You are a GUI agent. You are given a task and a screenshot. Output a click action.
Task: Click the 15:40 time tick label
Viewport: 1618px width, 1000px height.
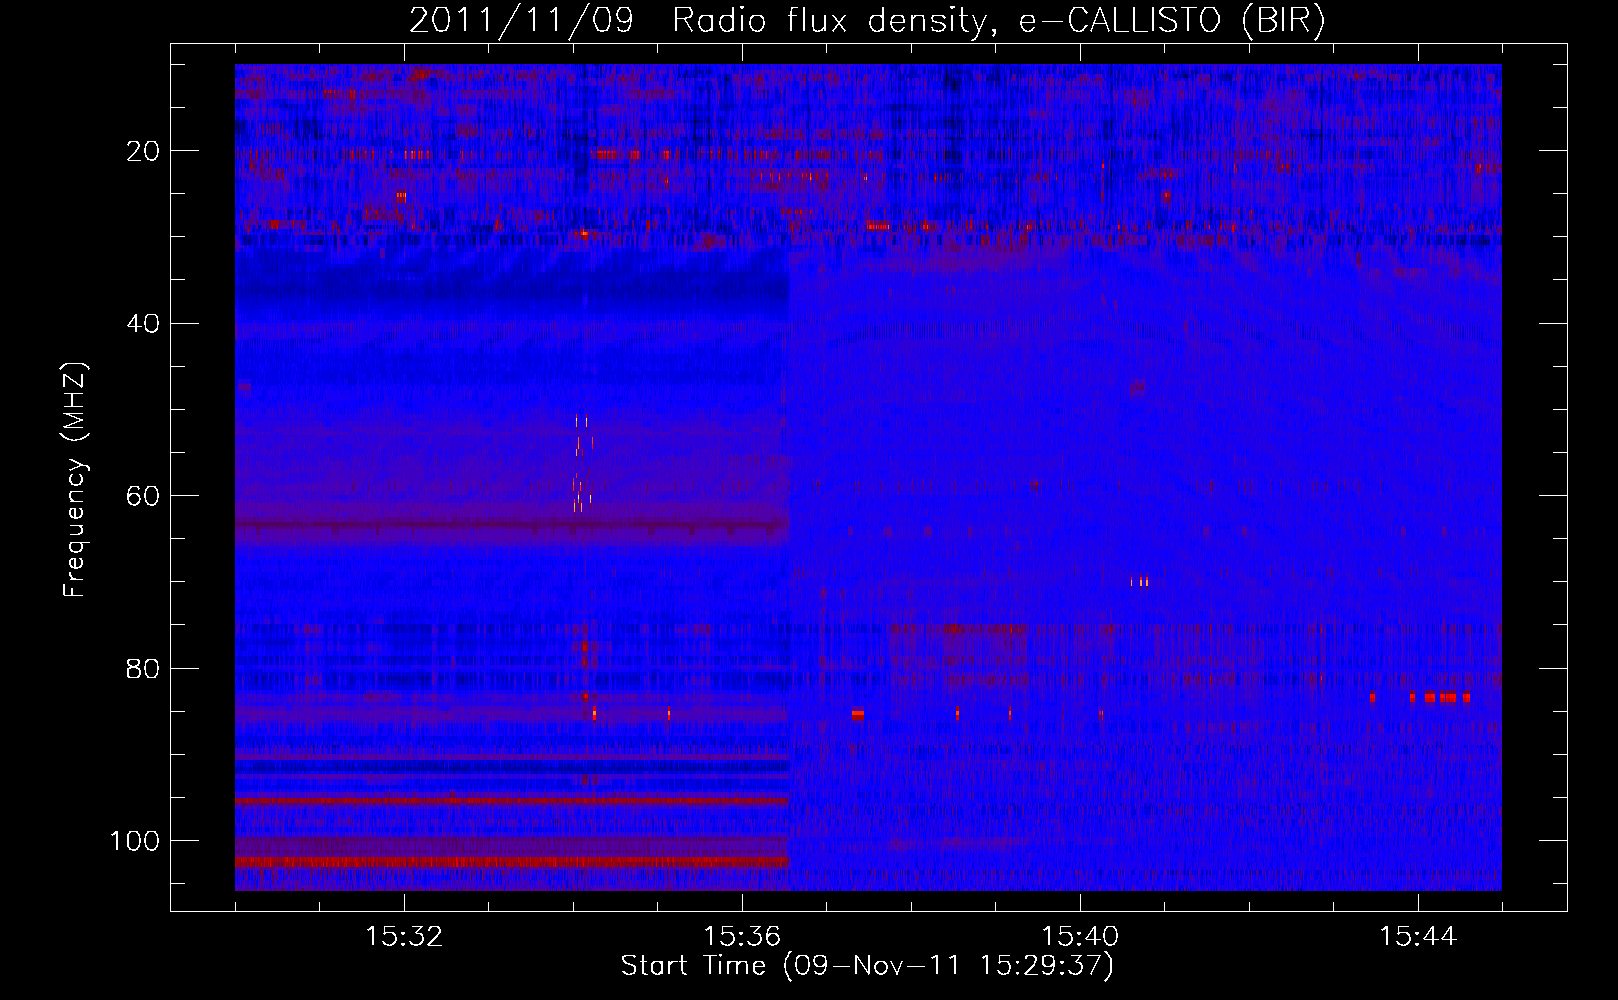pos(1080,937)
